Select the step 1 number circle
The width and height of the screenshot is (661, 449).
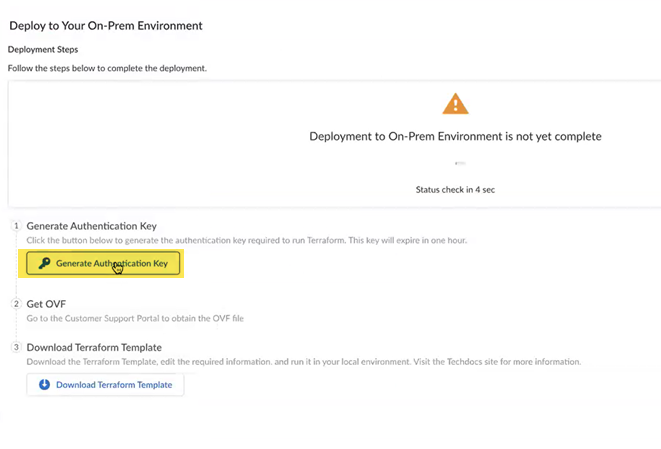[x=16, y=226]
